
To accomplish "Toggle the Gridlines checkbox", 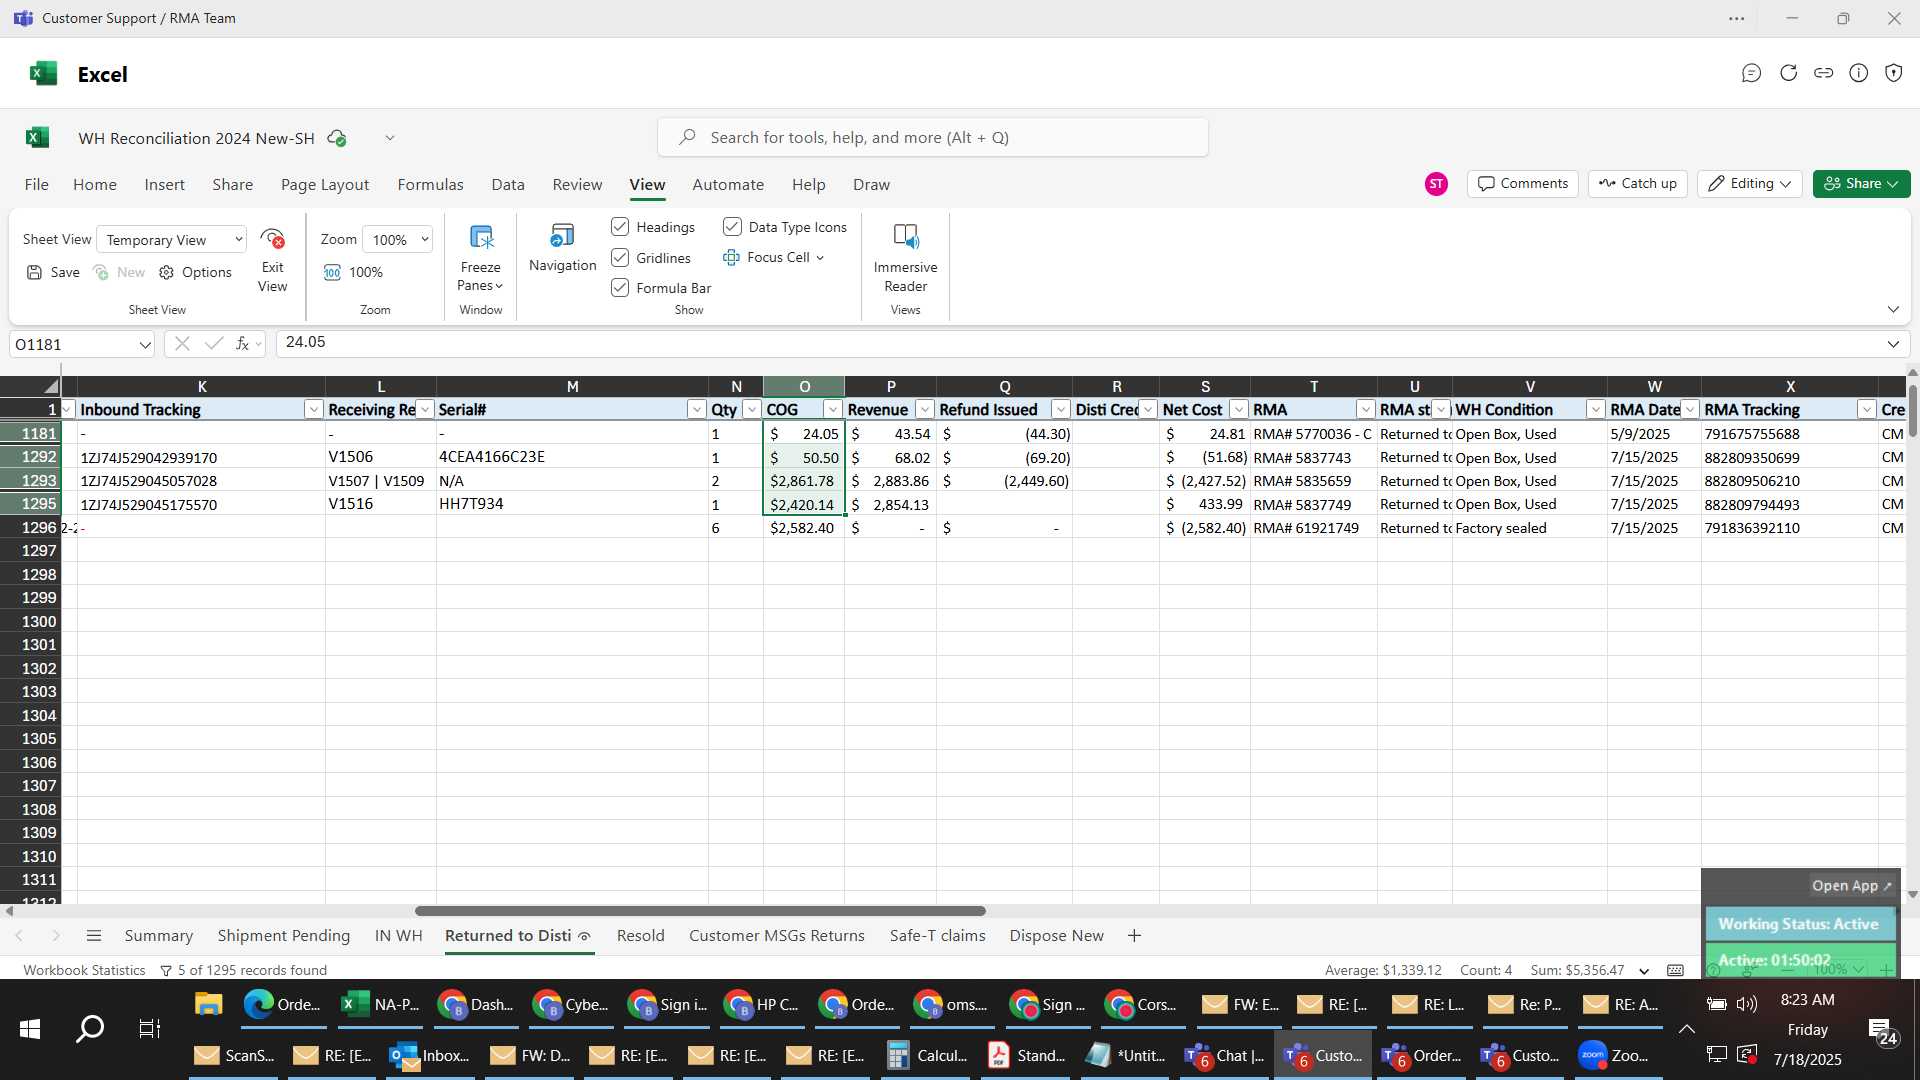I will coord(620,258).
